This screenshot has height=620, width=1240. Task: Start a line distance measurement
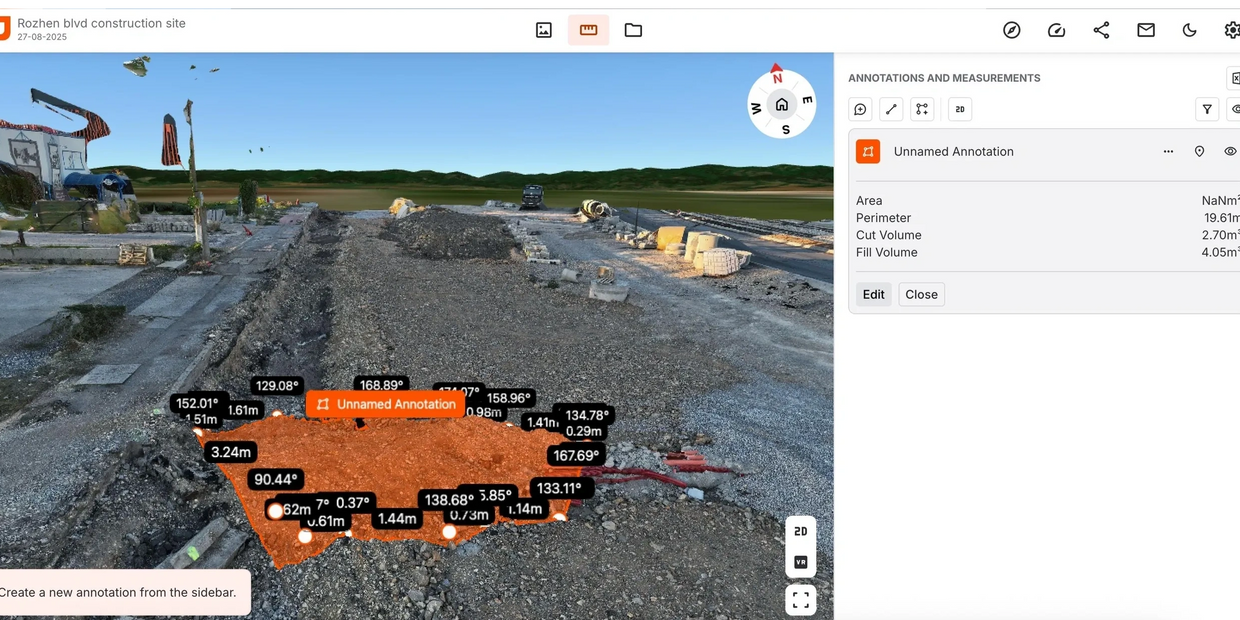pyautogui.click(x=891, y=109)
